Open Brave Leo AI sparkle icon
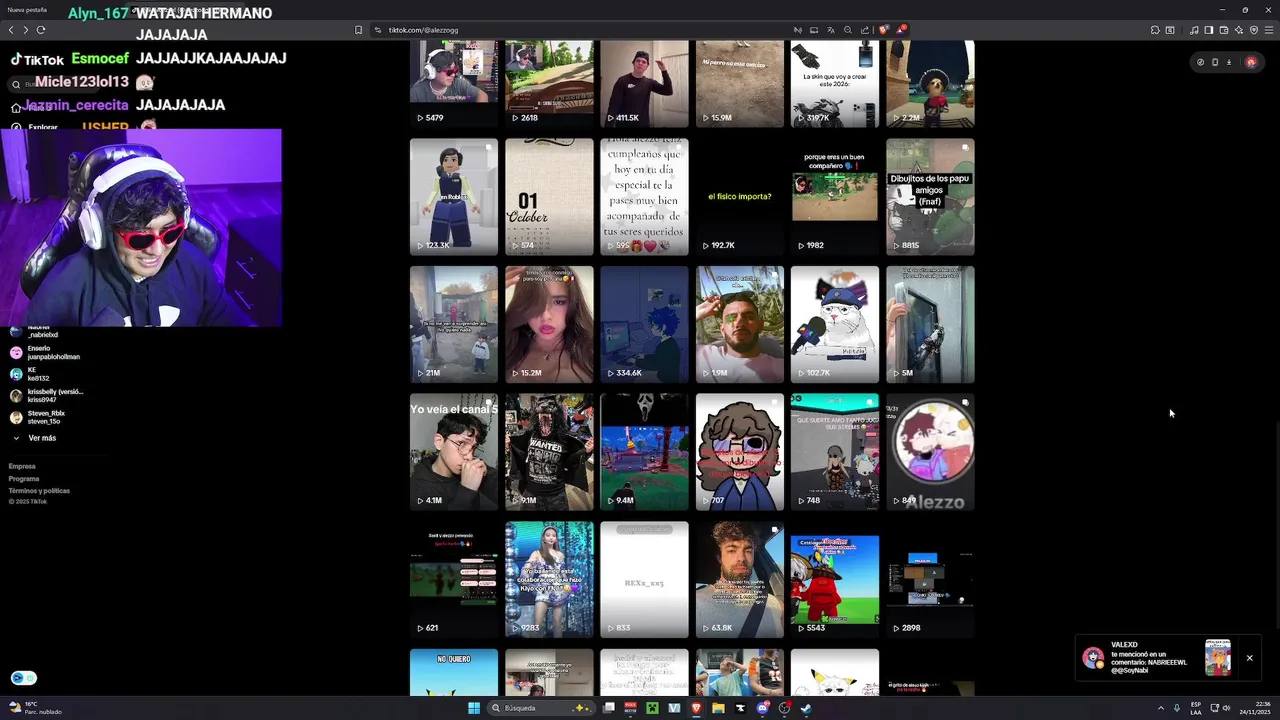Viewport: 1280px width, 720px height. coord(1238,30)
